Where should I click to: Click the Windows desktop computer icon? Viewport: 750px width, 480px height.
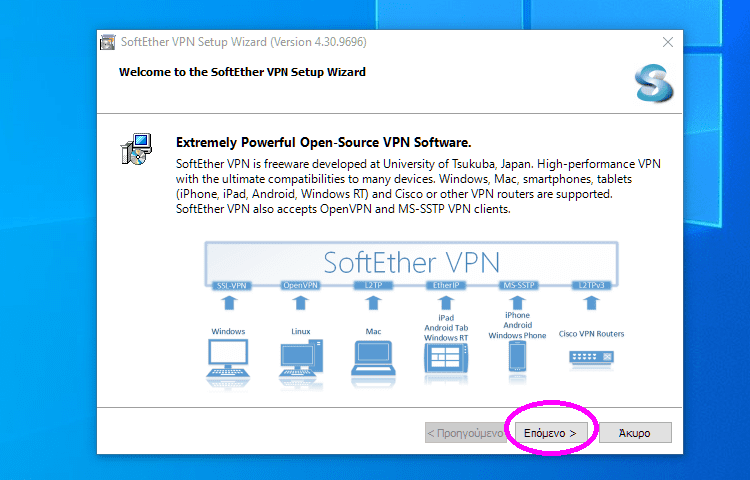228,359
